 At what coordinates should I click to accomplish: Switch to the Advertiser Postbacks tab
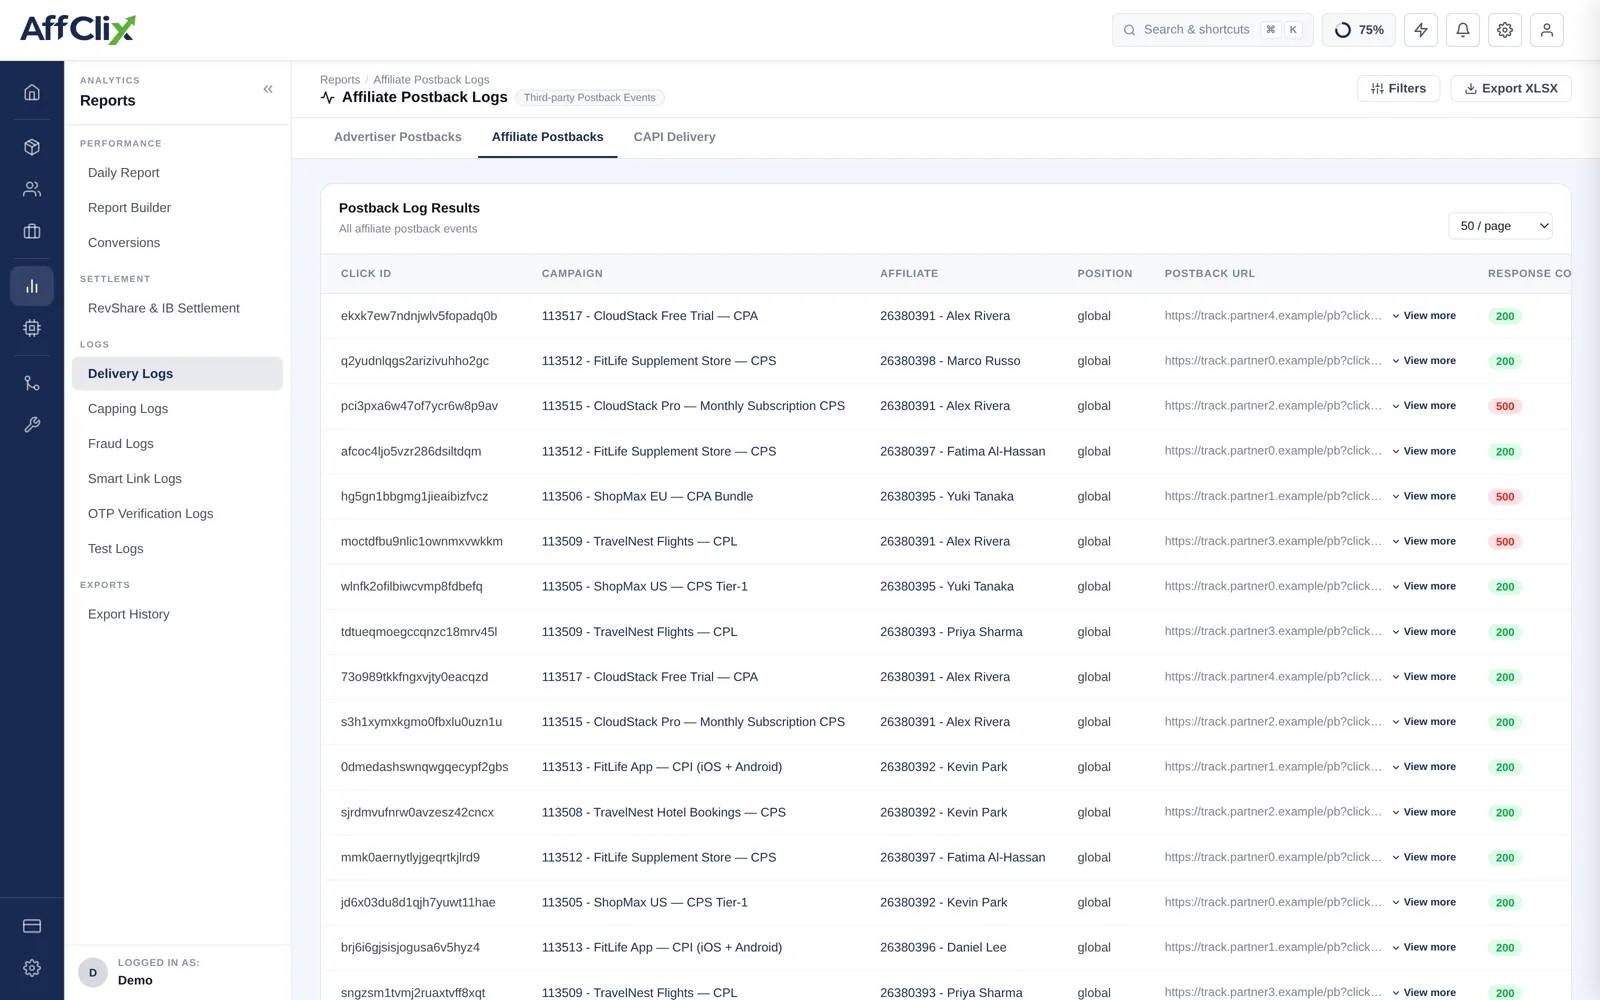click(x=398, y=137)
